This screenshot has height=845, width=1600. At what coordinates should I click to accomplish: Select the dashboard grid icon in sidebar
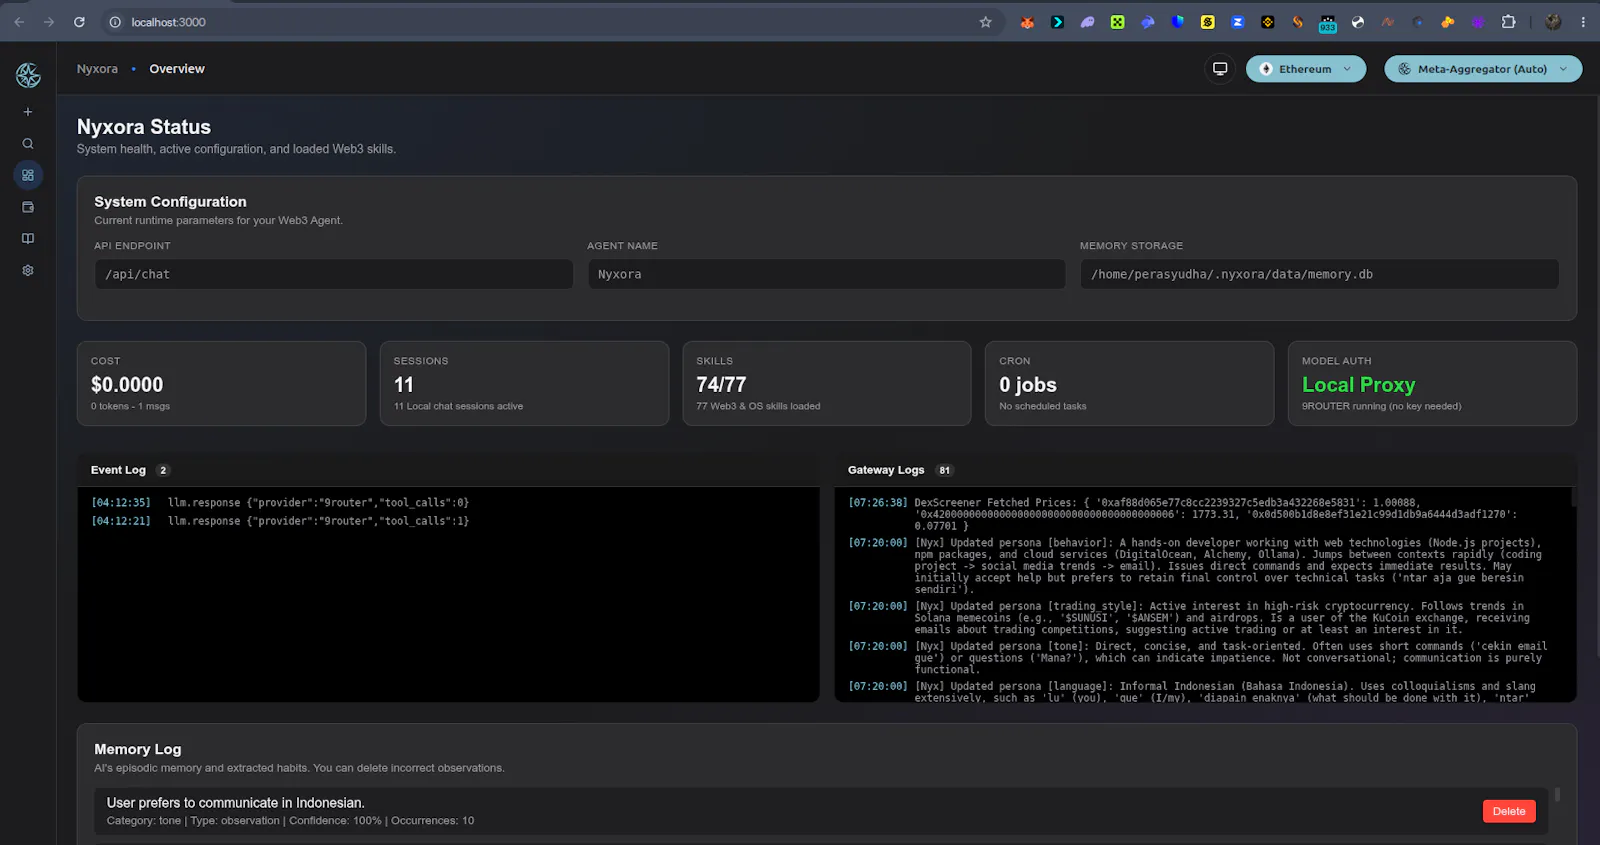coord(28,175)
